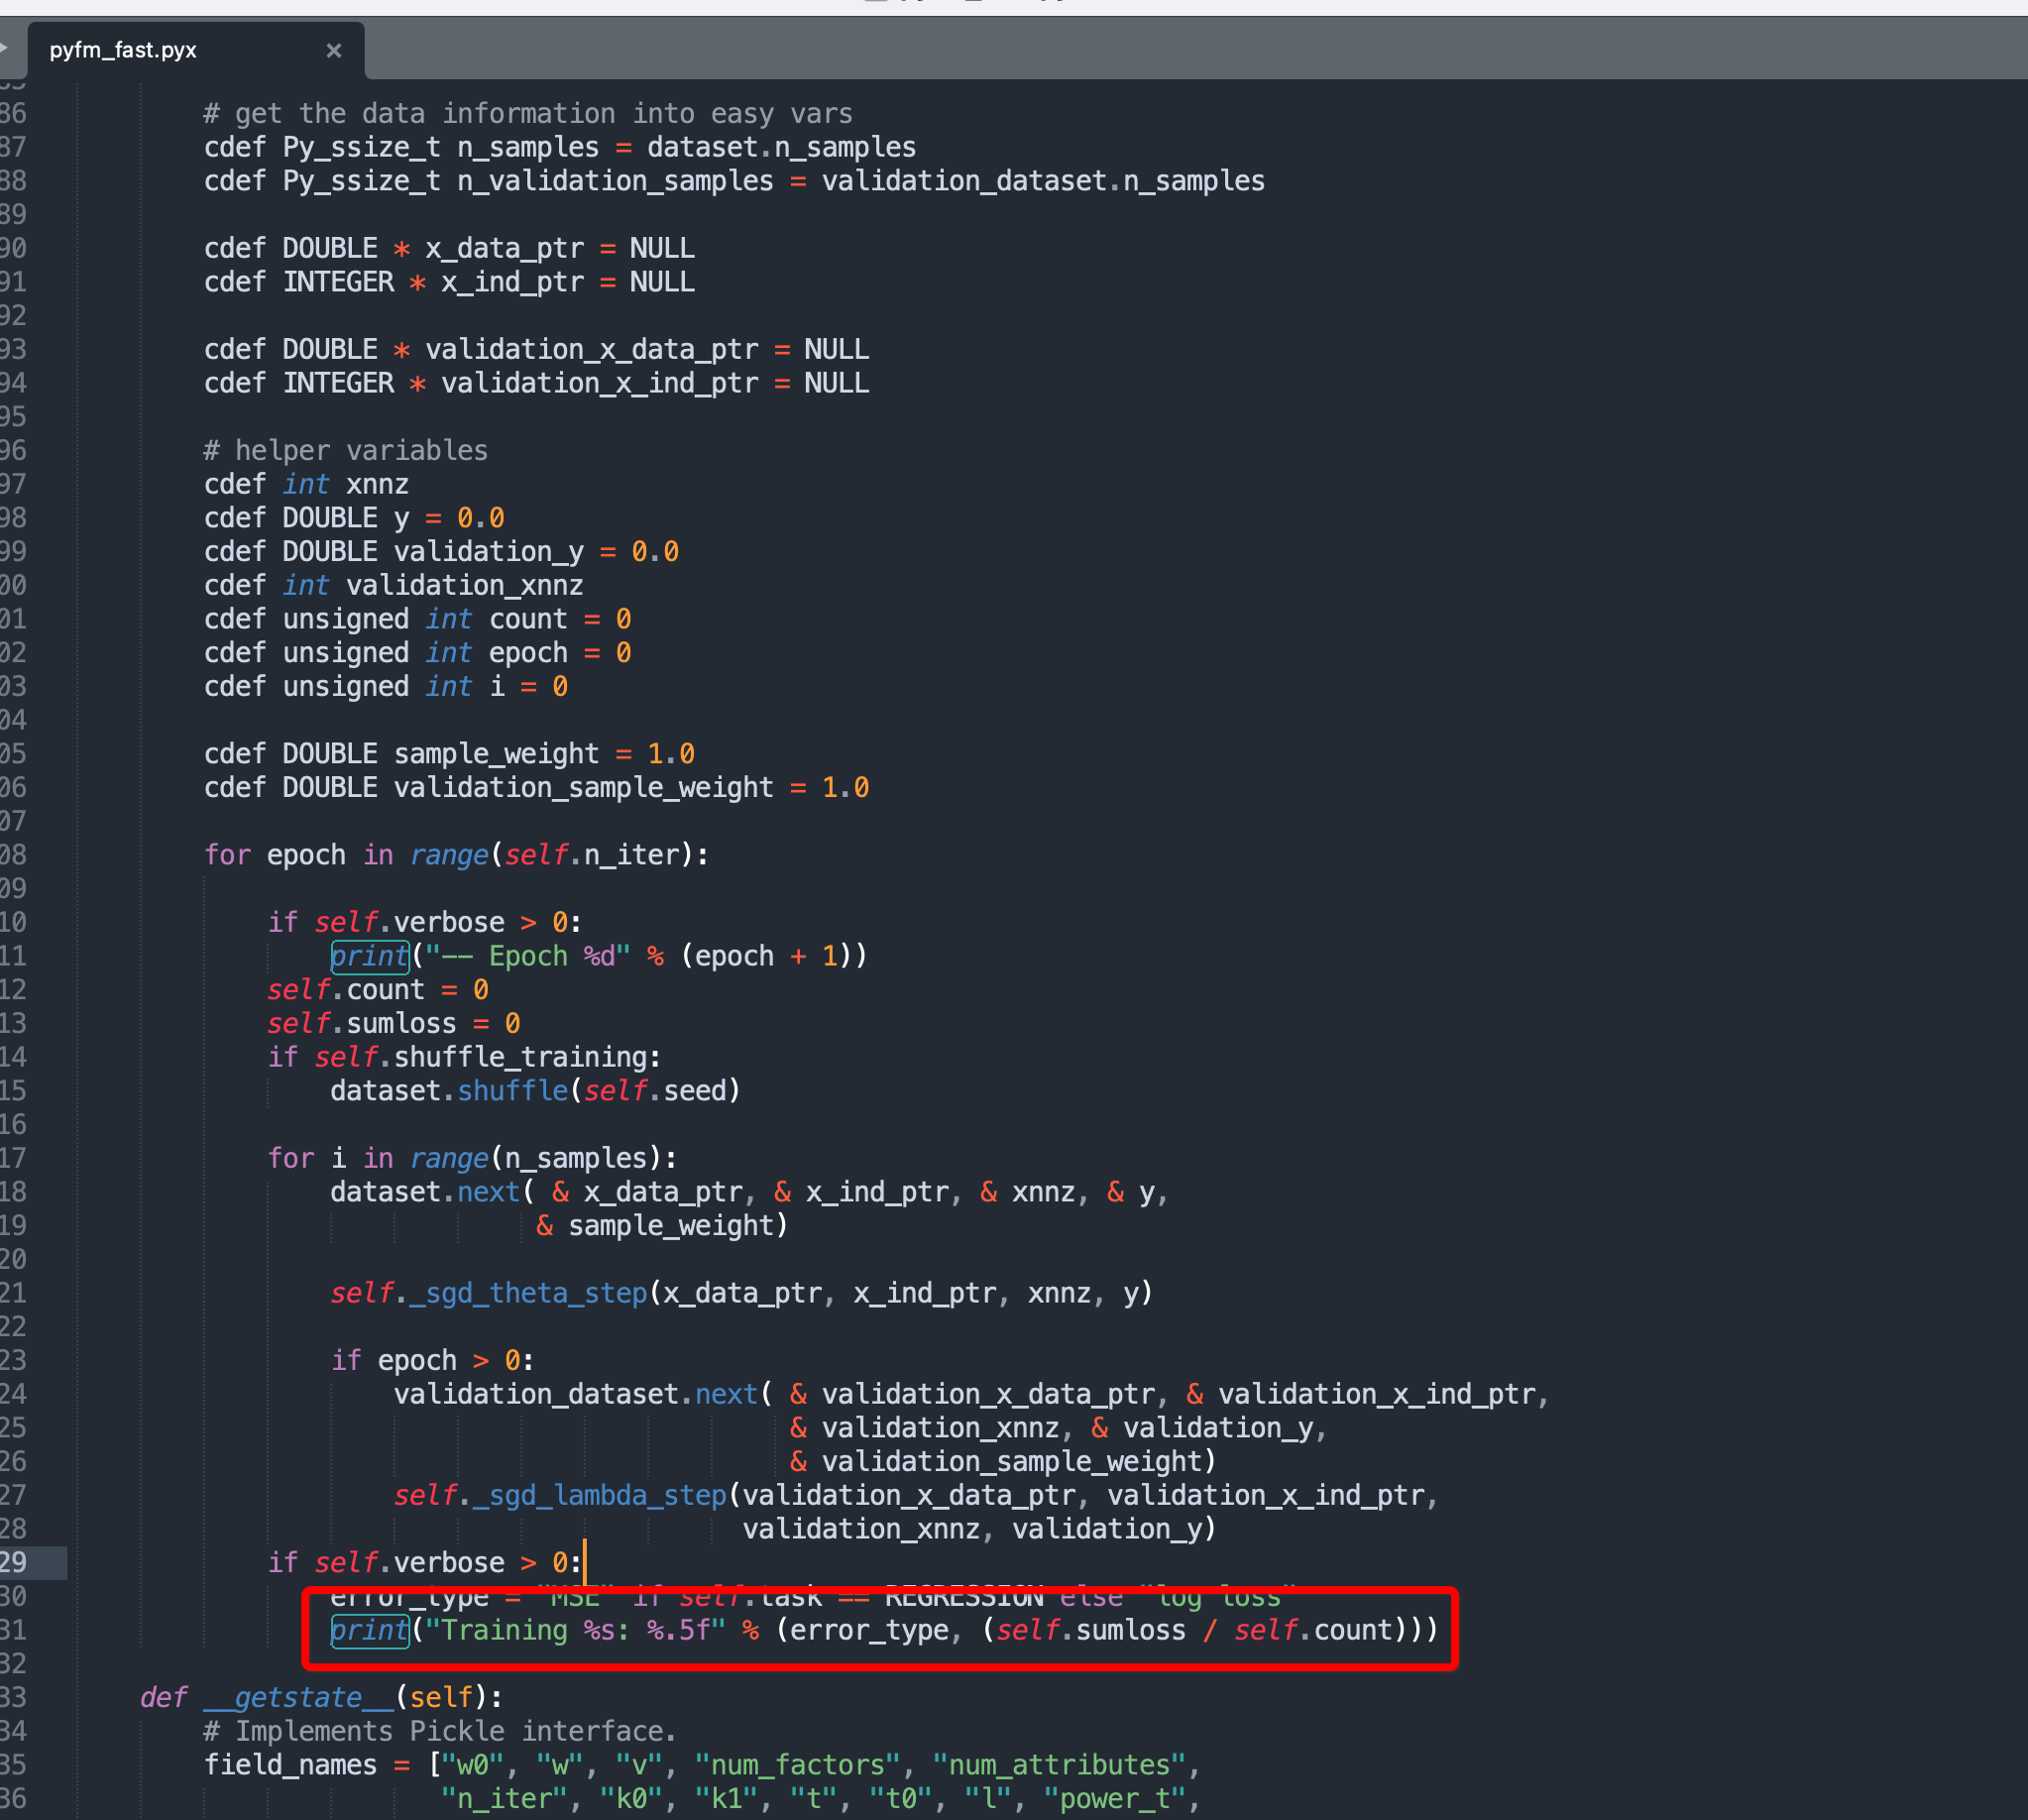Click the '# helper variables' comment
This screenshot has width=2028, height=1820.
click(346, 450)
